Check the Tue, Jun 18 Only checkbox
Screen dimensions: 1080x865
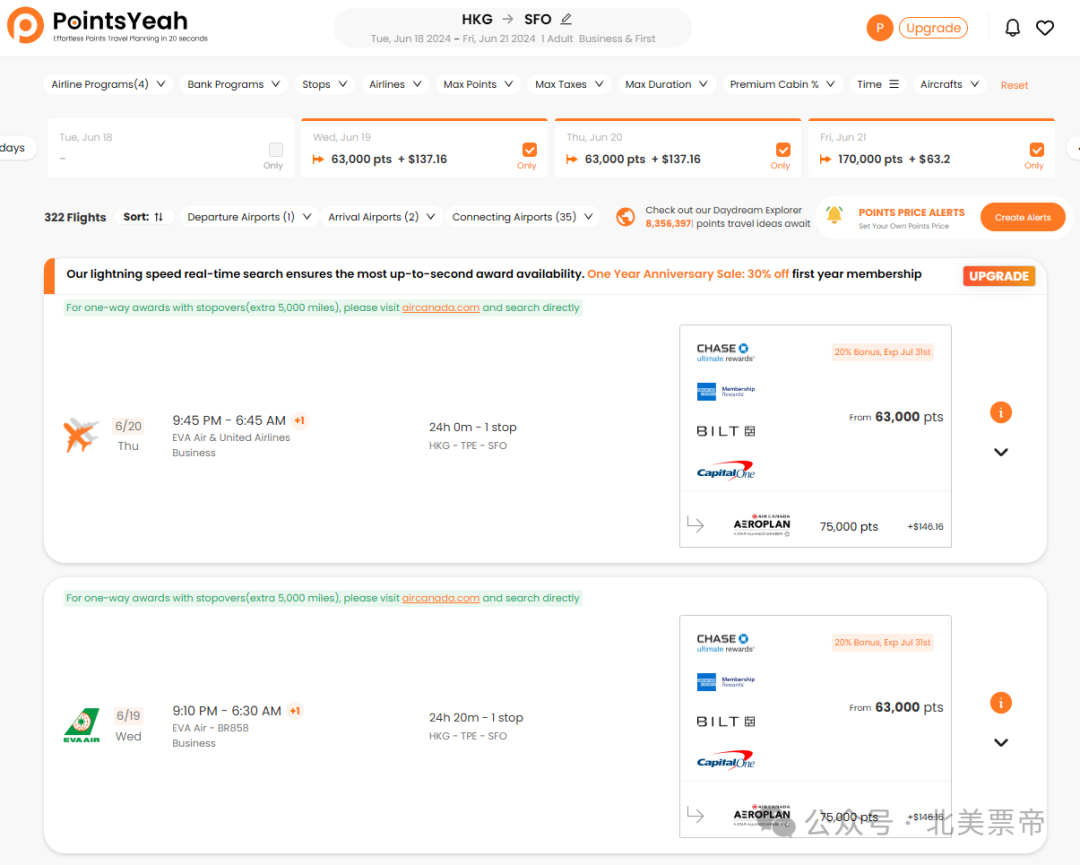coord(276,149)
